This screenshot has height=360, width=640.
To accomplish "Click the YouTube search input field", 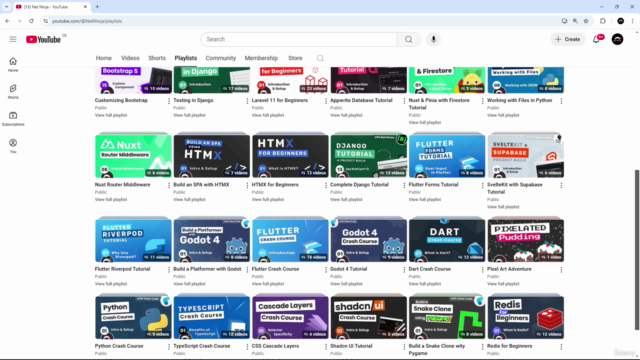I will tap(299, 39).
